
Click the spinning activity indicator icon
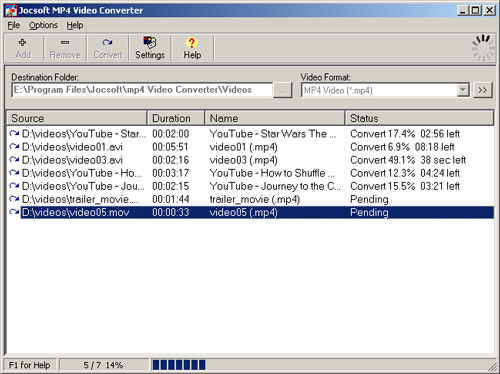tap(483, 49)
